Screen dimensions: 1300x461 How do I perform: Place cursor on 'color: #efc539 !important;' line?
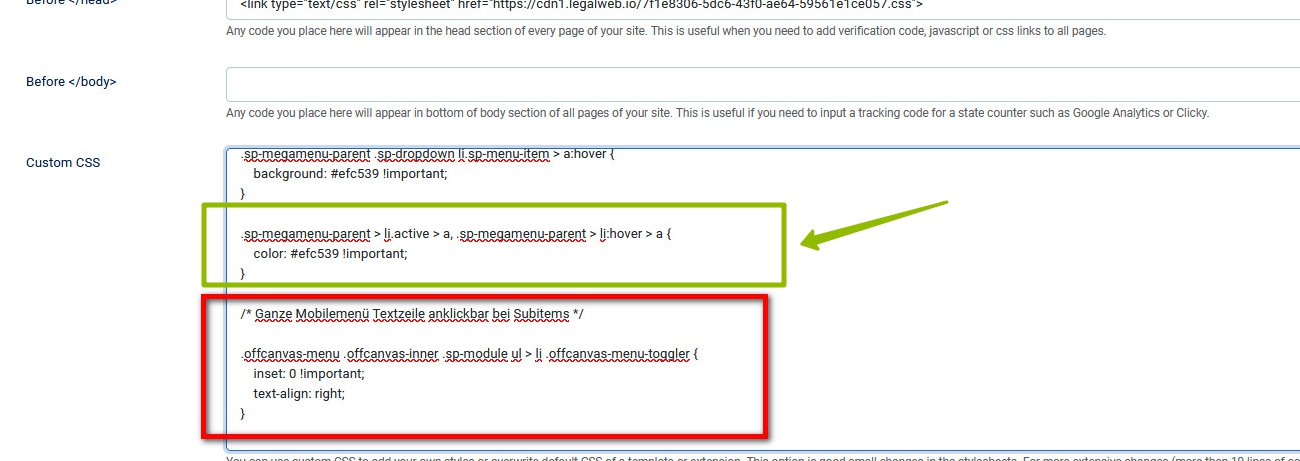point(330,254)
